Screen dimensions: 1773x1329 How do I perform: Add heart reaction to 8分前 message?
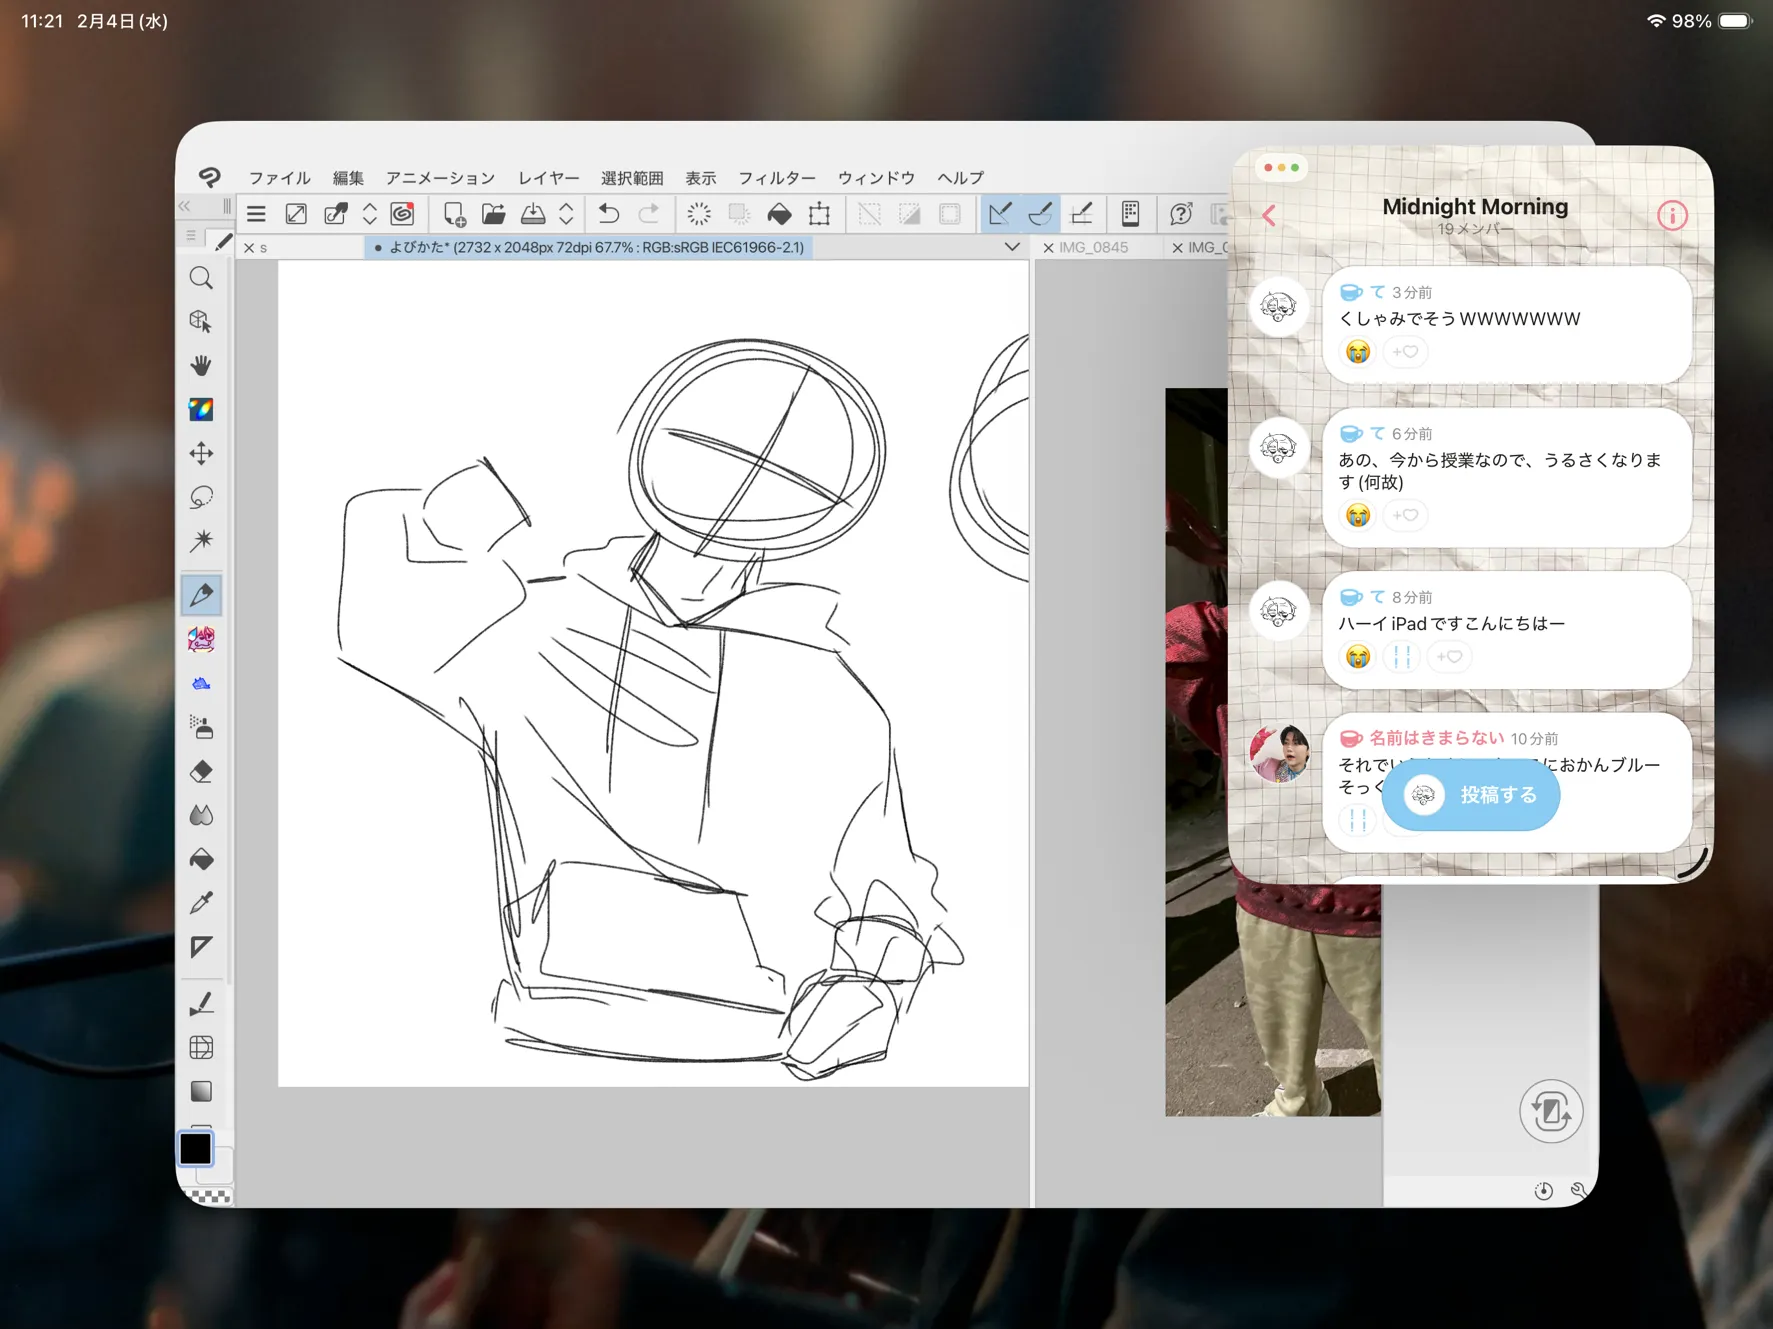(x=1449, y=657)
